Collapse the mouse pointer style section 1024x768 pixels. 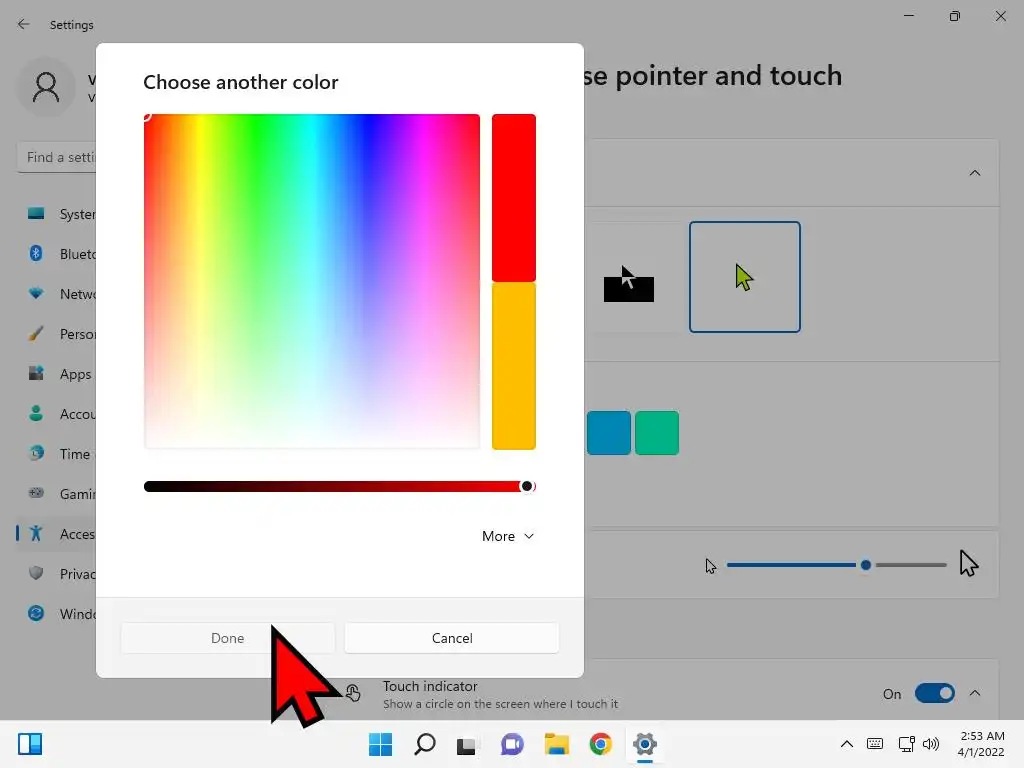coord(975,173)
